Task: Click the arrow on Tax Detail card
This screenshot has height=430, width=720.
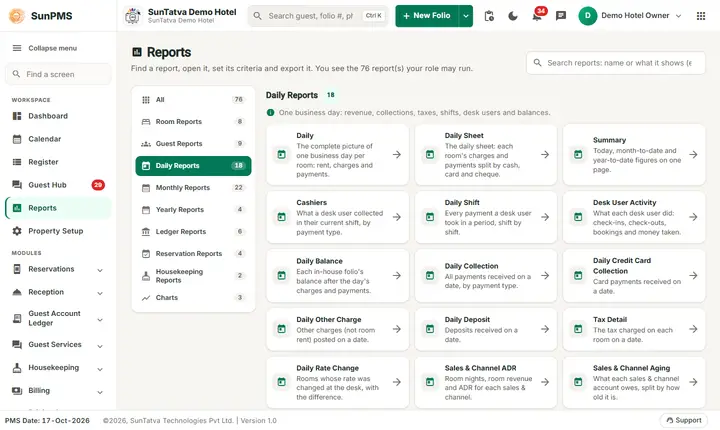Action: (693, 329)
